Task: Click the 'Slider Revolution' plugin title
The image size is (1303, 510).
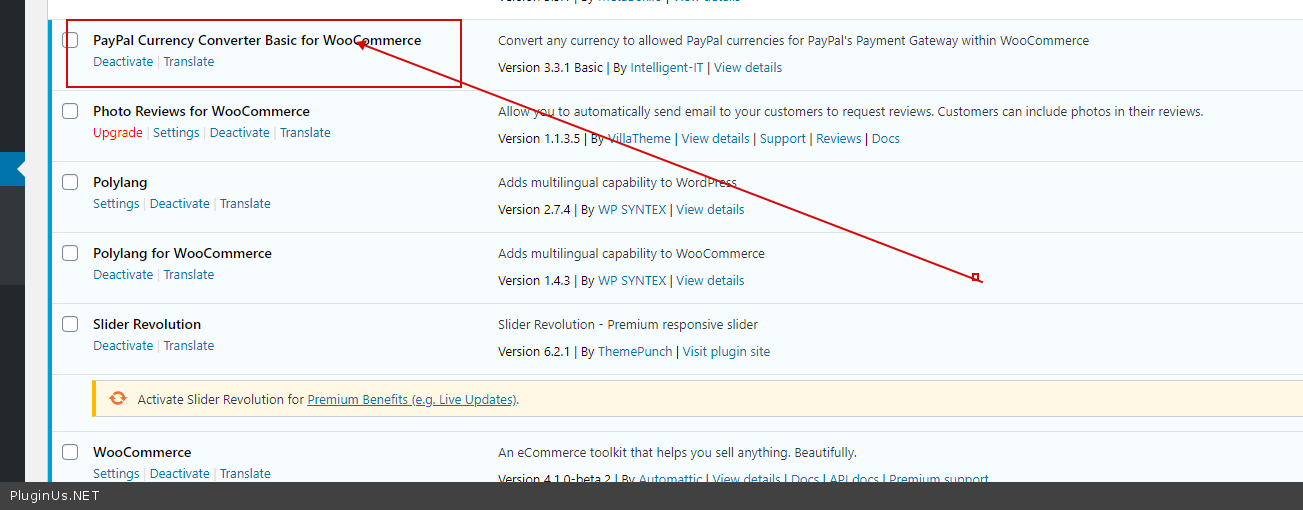Action: (x=147, y=324)
